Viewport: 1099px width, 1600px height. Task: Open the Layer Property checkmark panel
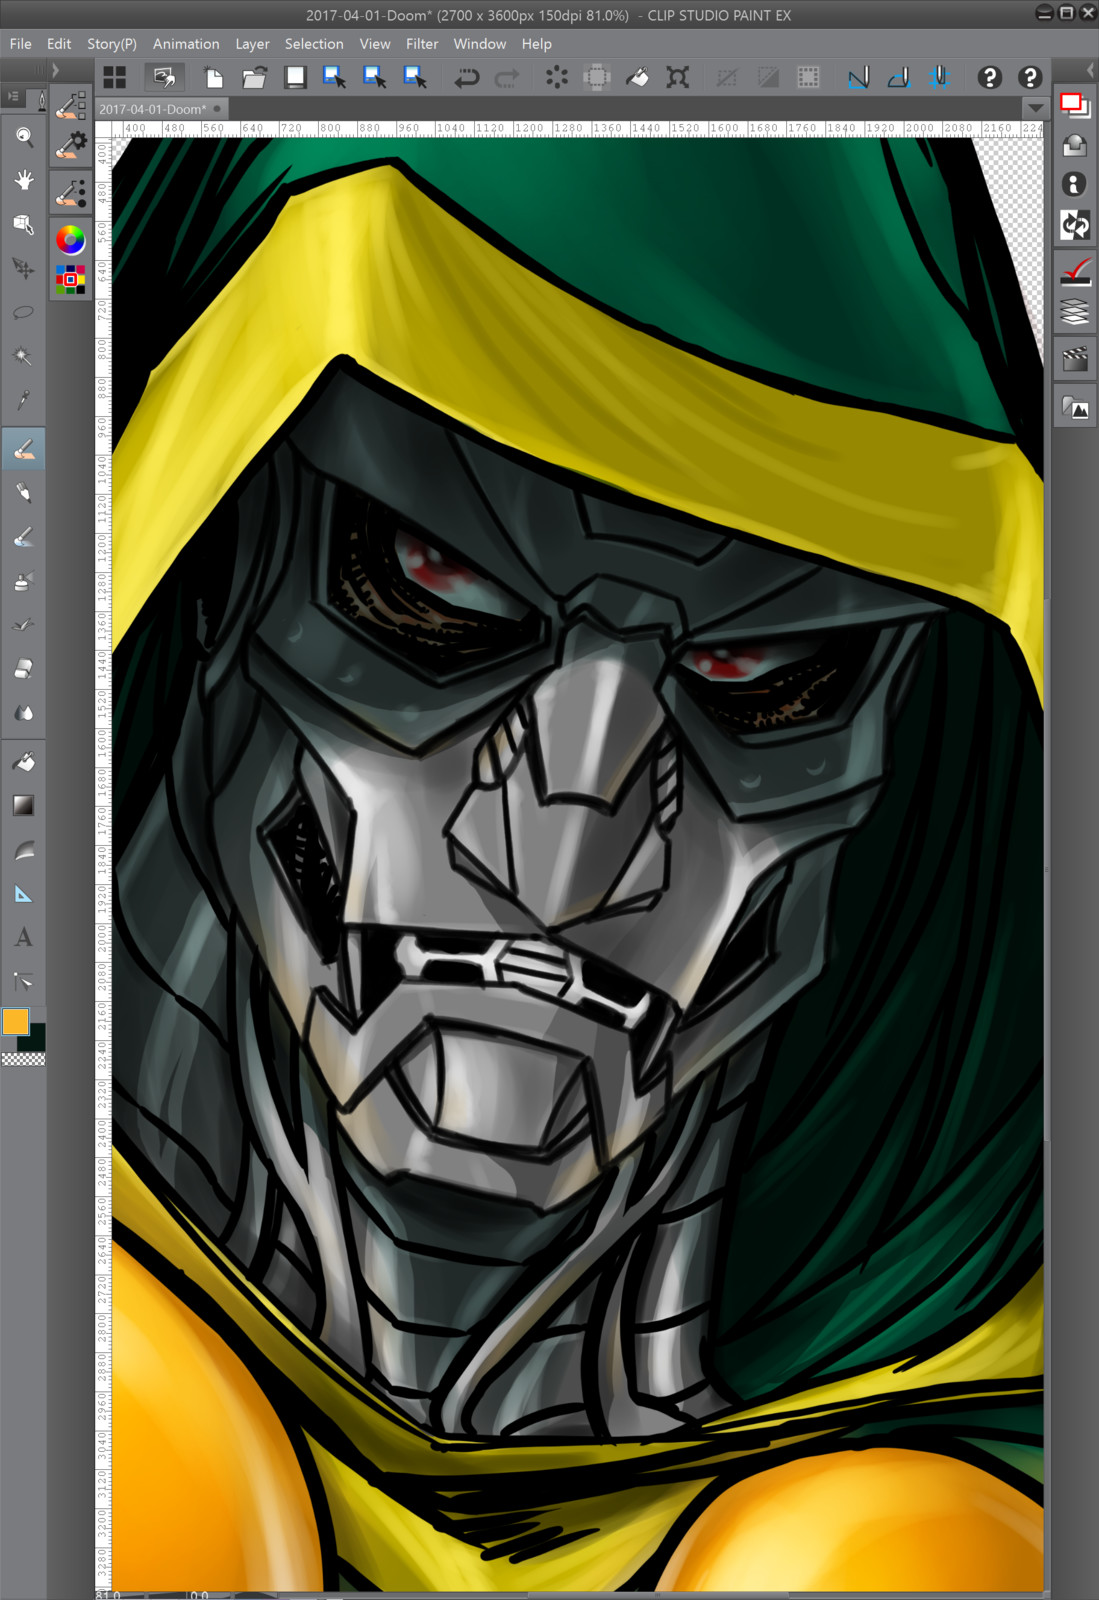point(1075,271)
